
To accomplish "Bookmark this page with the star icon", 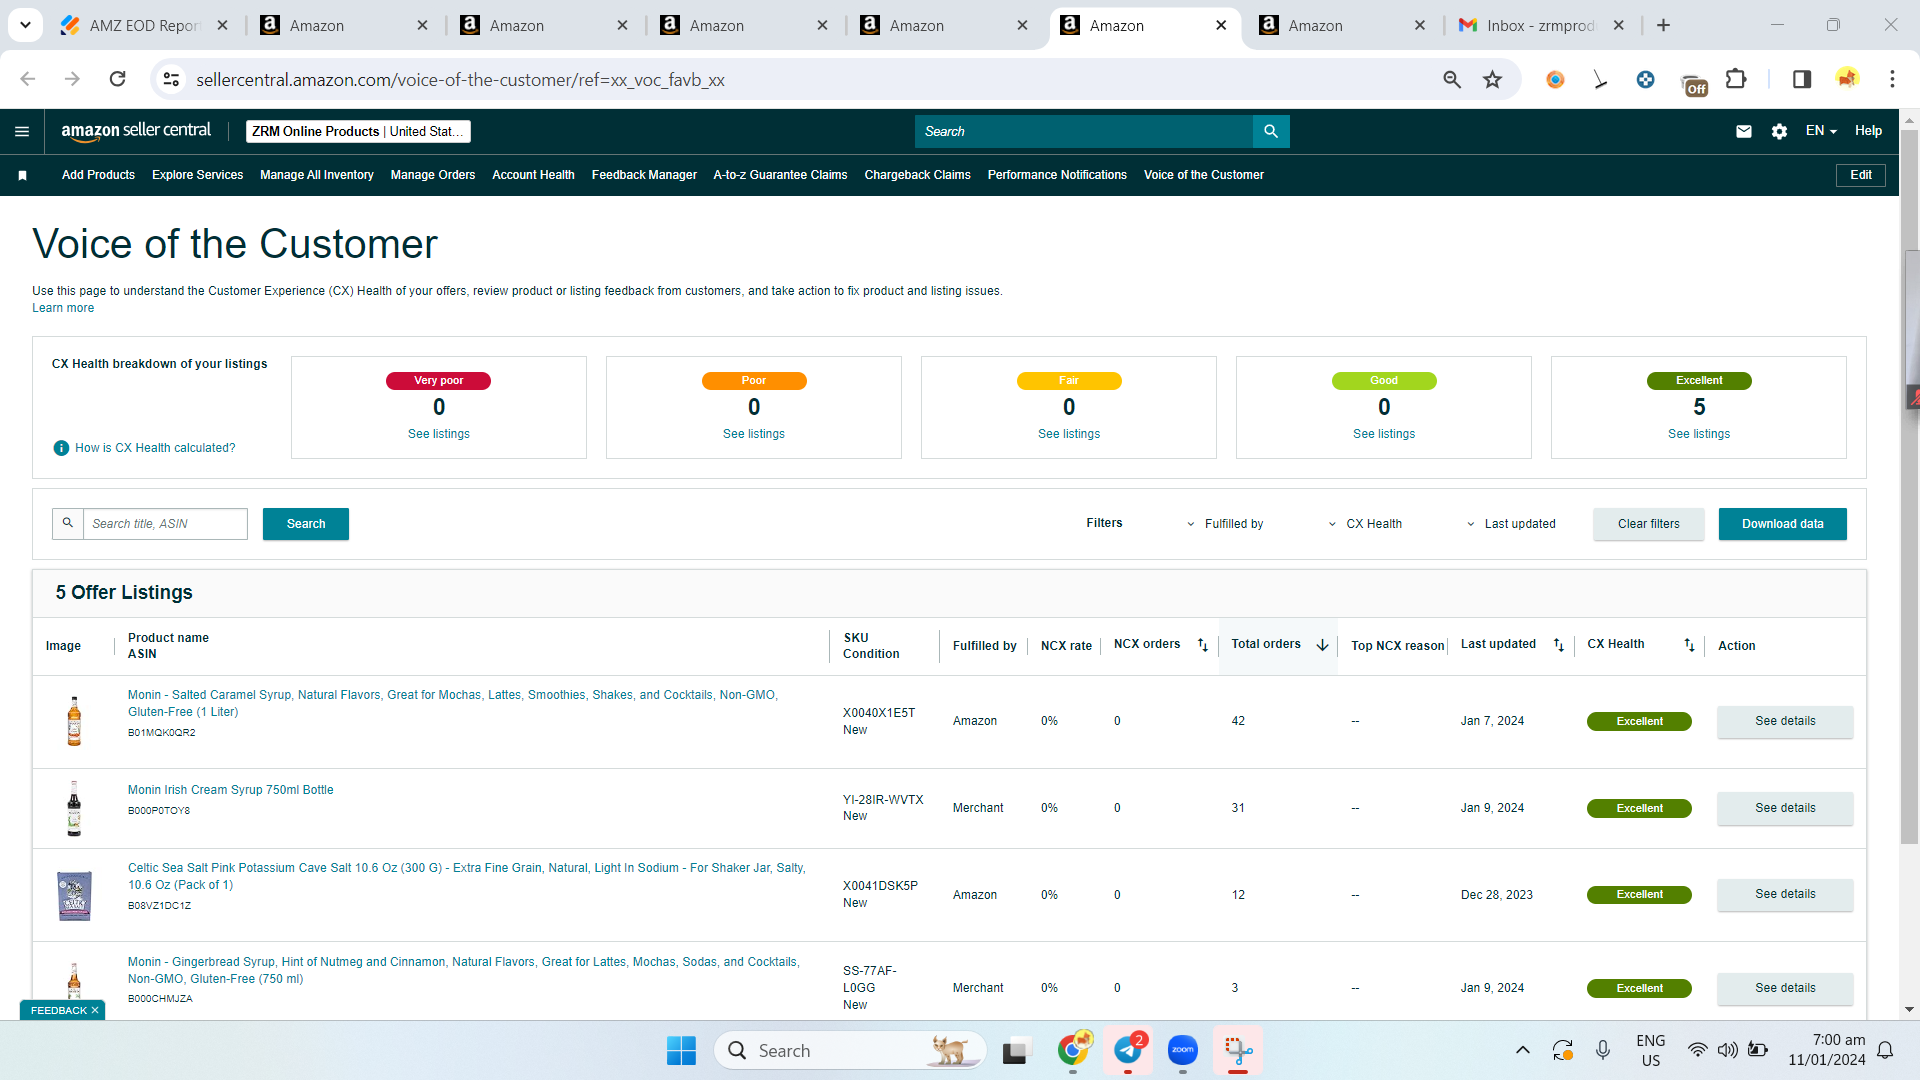I will click(1492, 79).
